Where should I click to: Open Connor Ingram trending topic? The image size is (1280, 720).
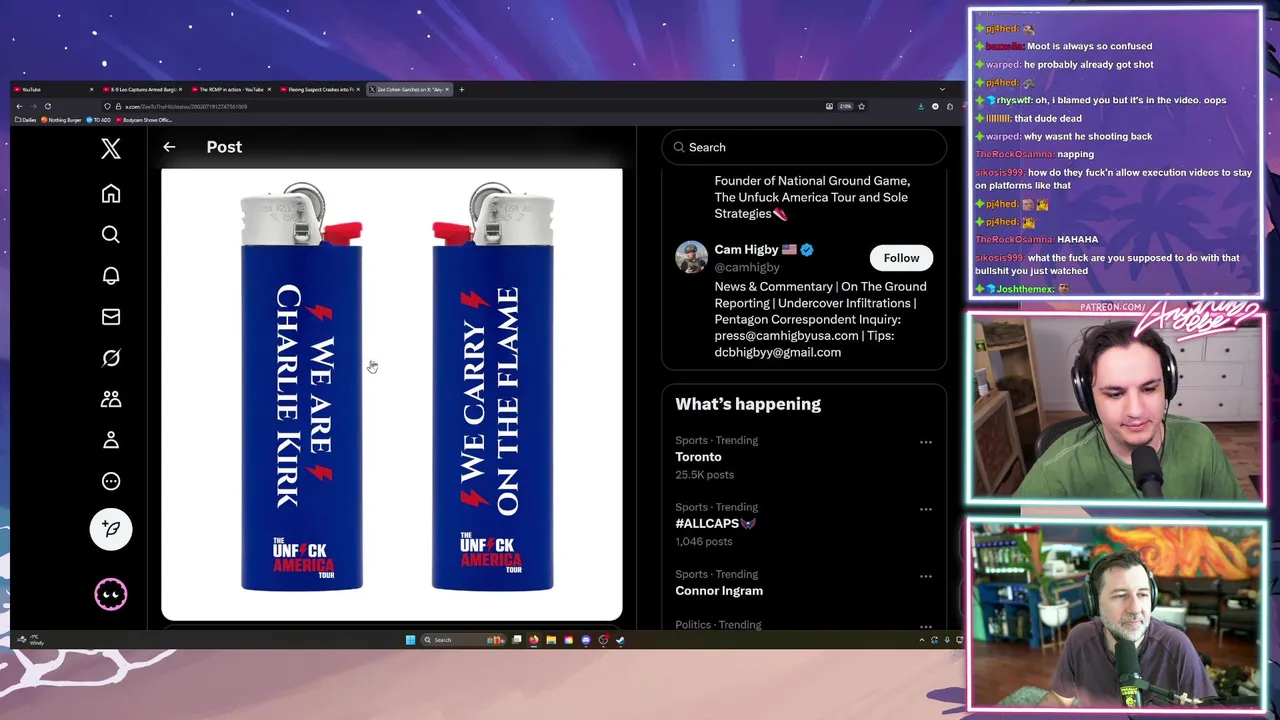[x=719, y=591]
